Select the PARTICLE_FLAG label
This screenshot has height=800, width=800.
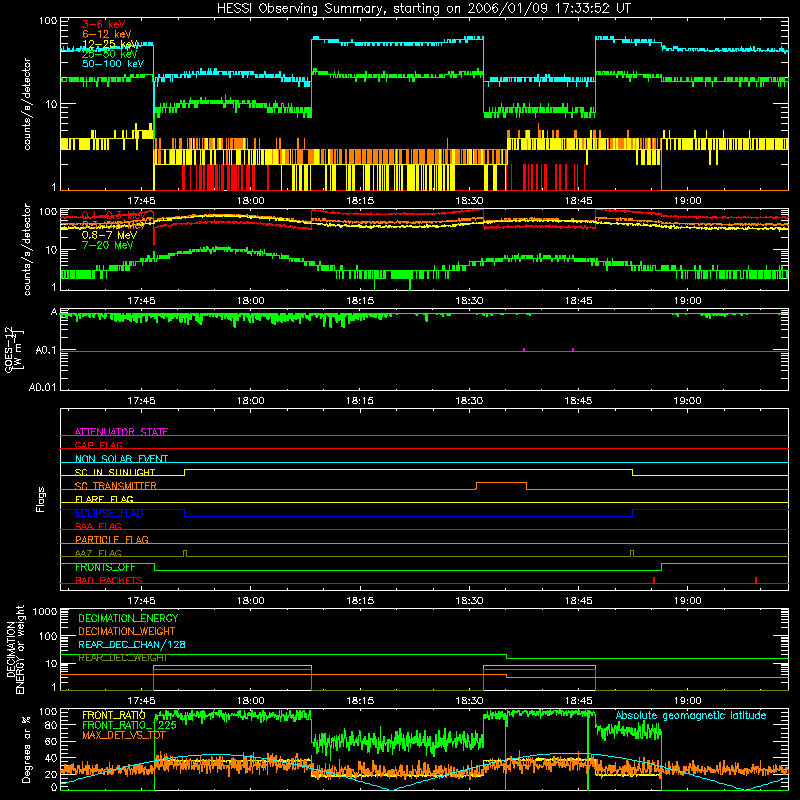[x=112, y=539]
